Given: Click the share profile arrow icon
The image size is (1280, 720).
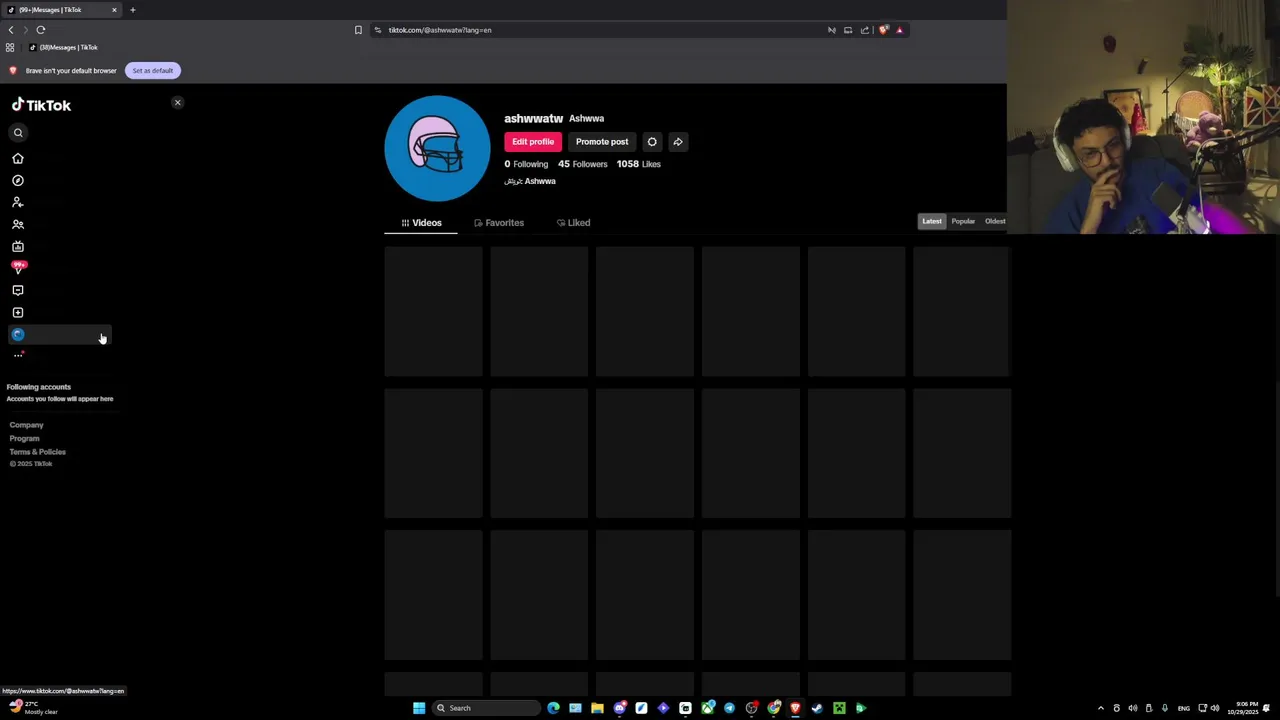Looking at the screenshot, I should point(678,142).
